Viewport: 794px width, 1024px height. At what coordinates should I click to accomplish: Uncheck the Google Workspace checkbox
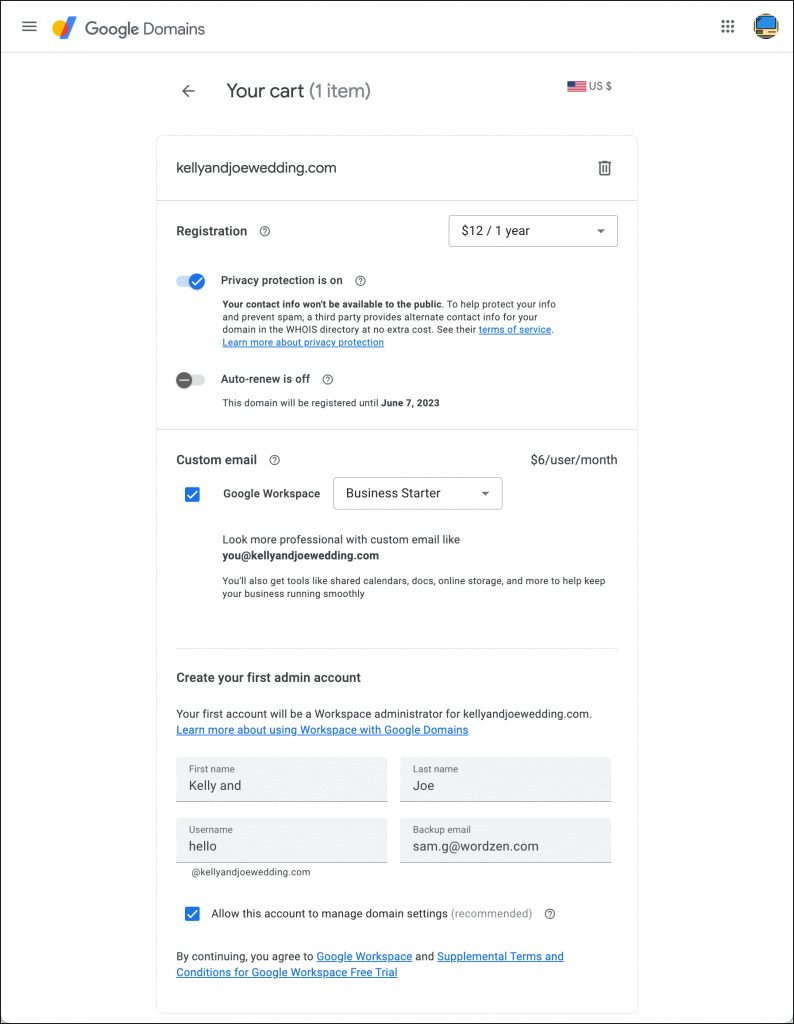coord(192,494)
